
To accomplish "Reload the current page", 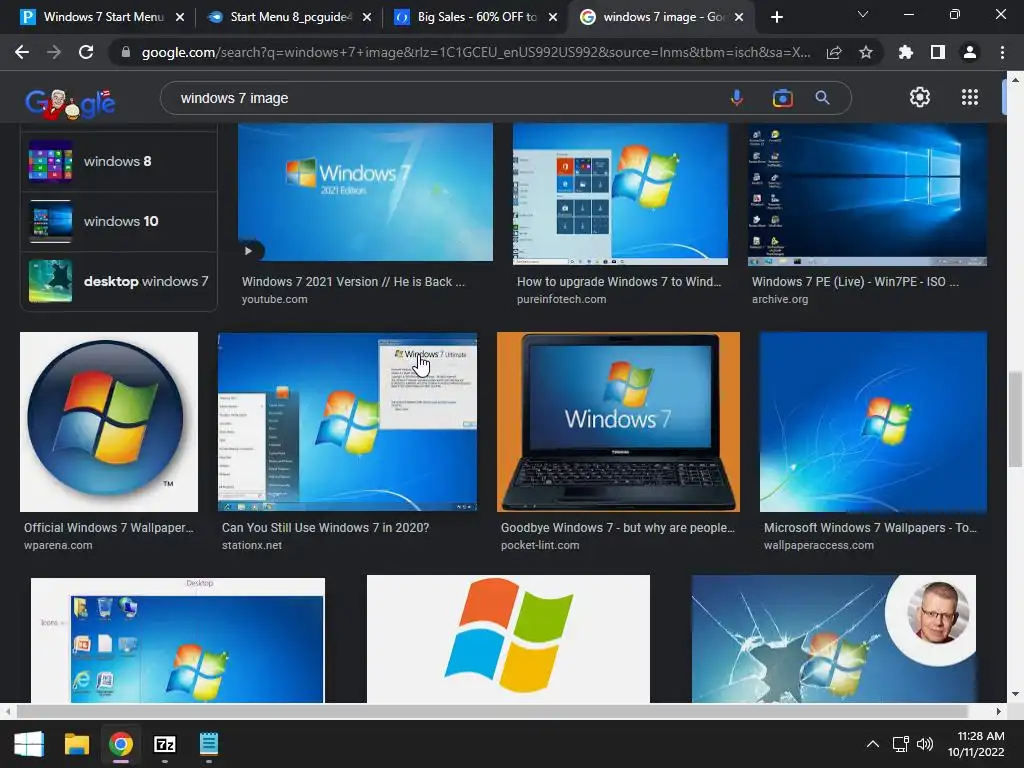I will (86, 52).
